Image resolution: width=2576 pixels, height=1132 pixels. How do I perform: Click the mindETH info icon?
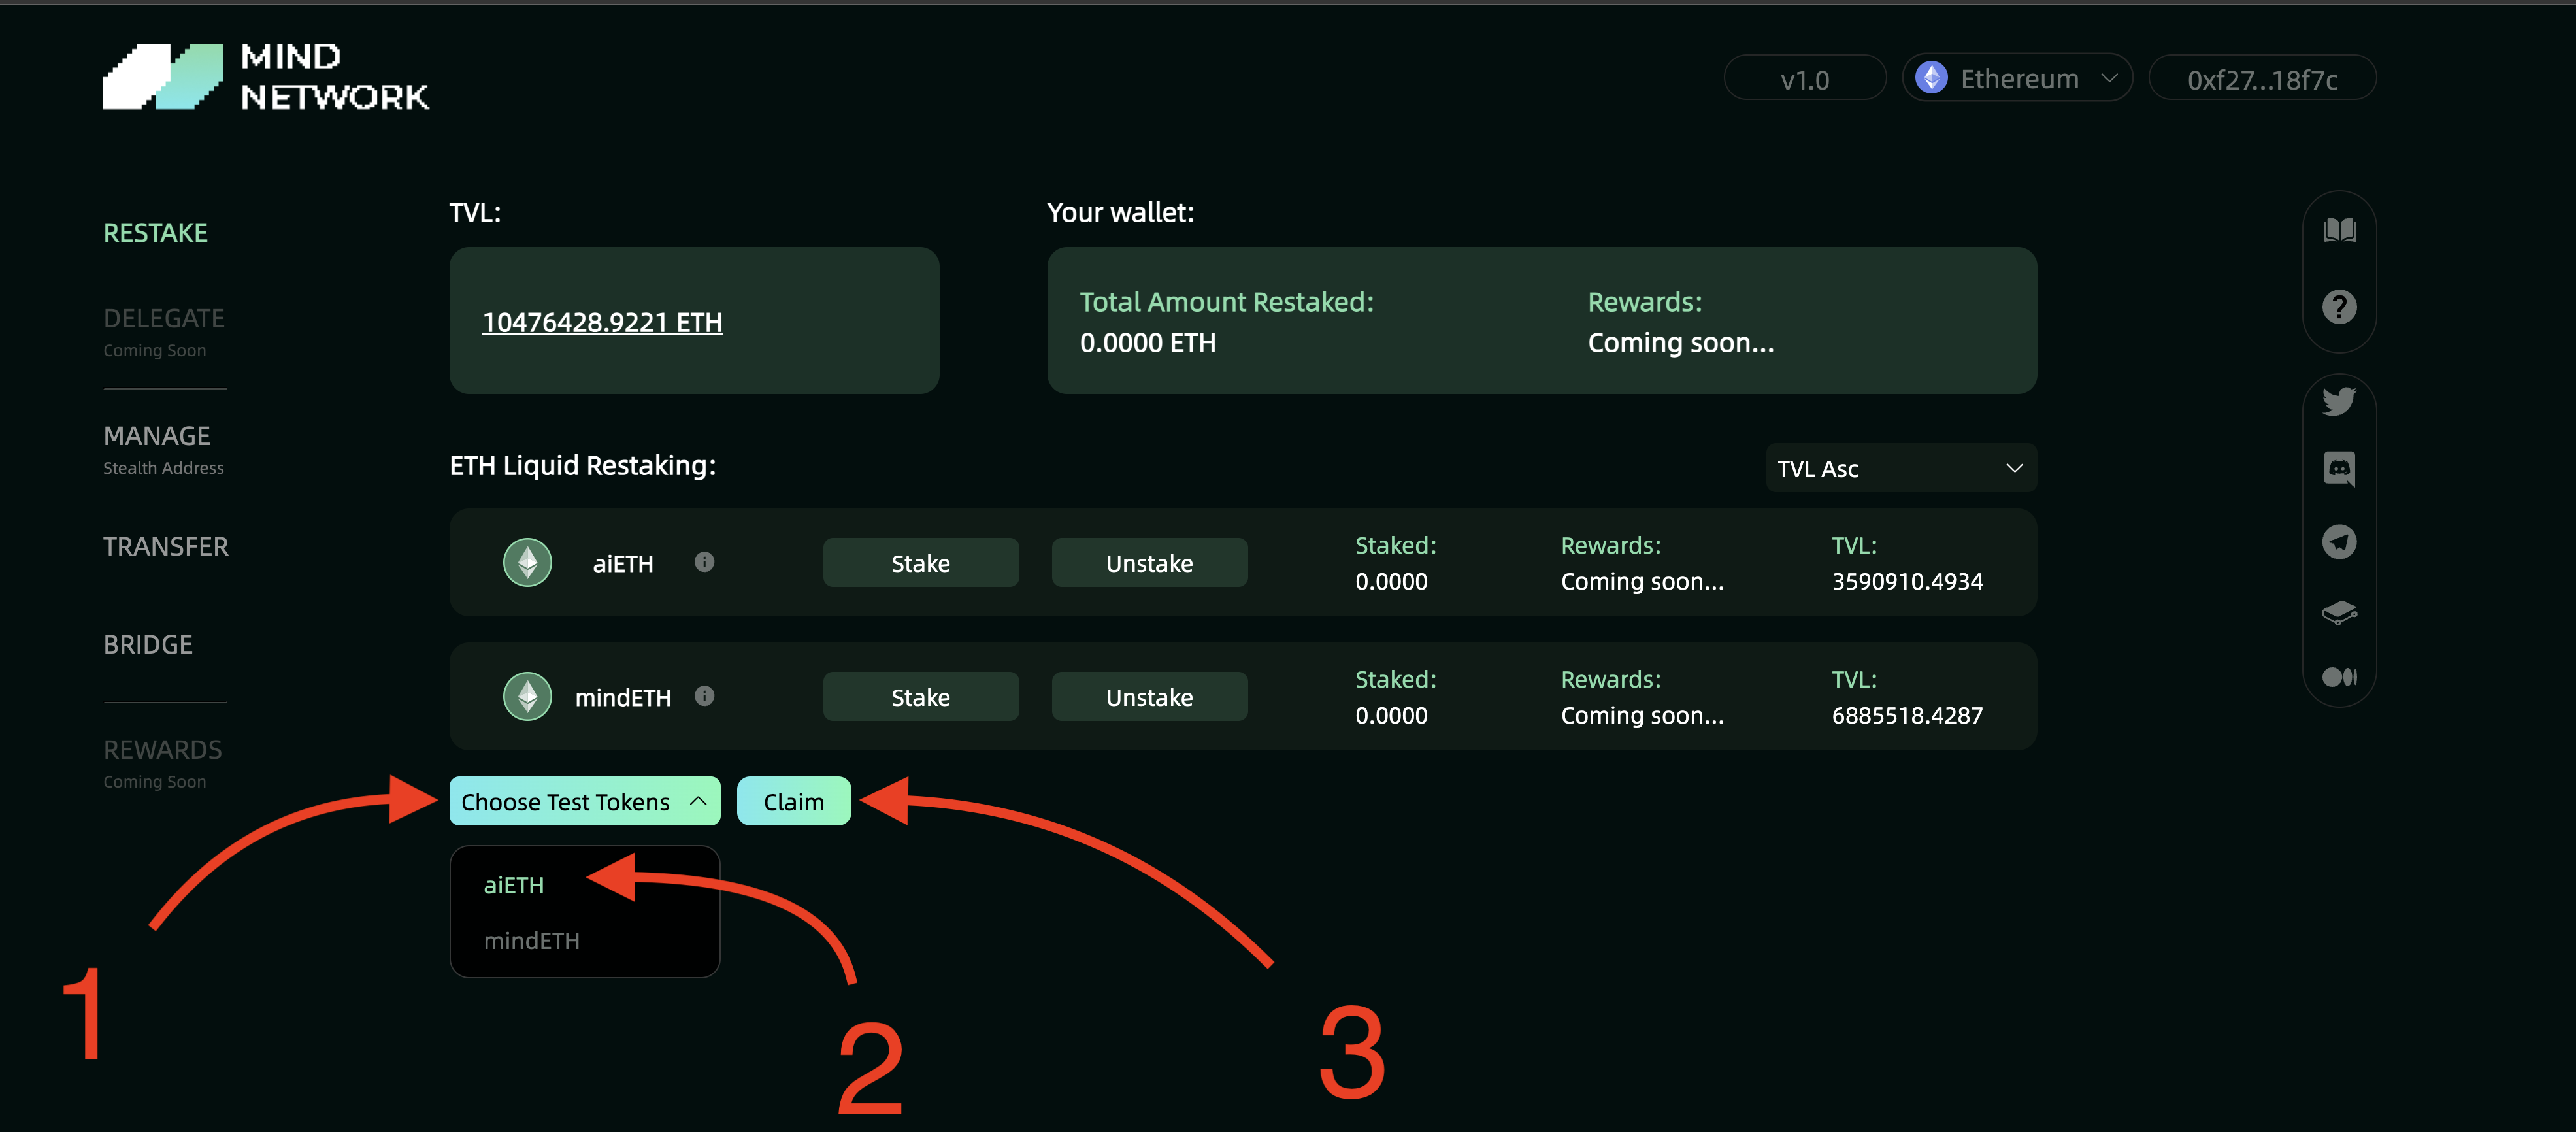pyautogui.click(x=704, y=696)
